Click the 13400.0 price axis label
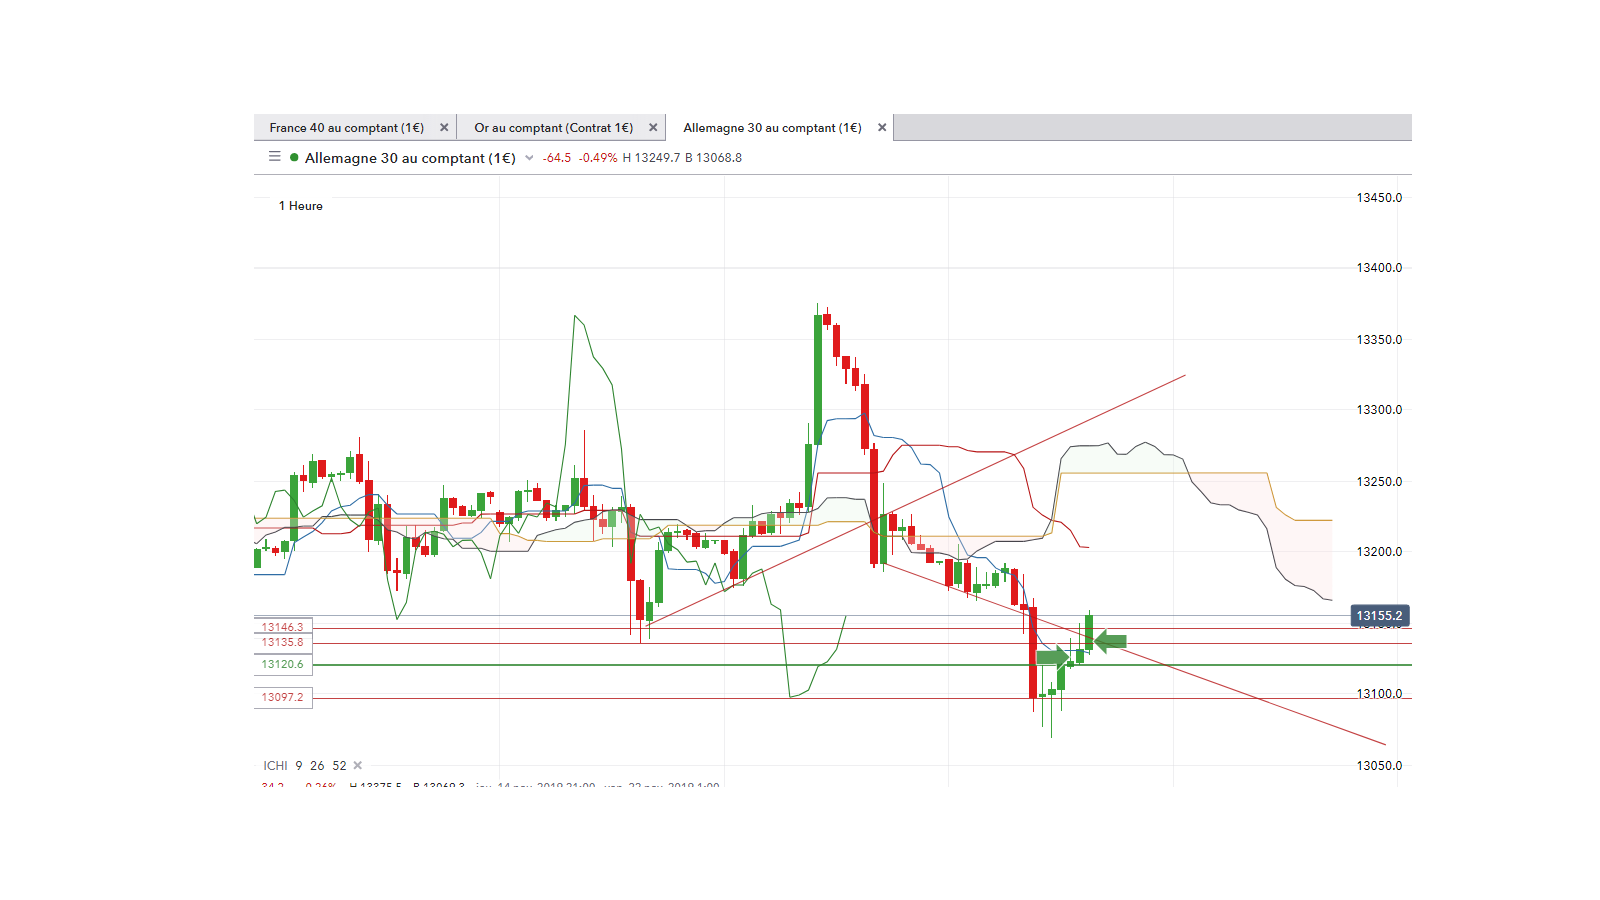 [x=1379, y=268]
